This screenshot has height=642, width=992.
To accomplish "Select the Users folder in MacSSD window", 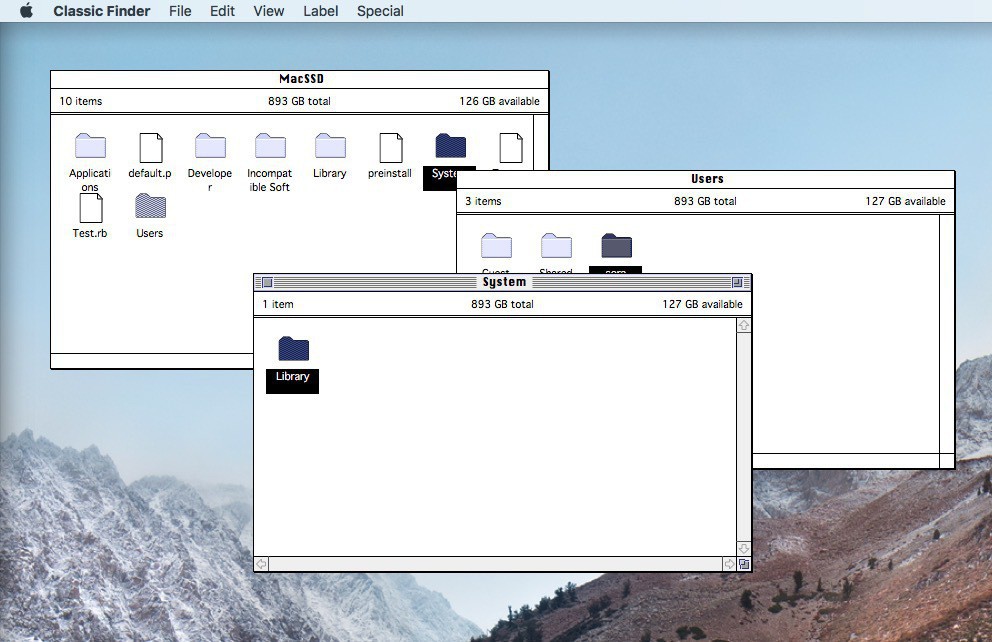I will [150, 207].
